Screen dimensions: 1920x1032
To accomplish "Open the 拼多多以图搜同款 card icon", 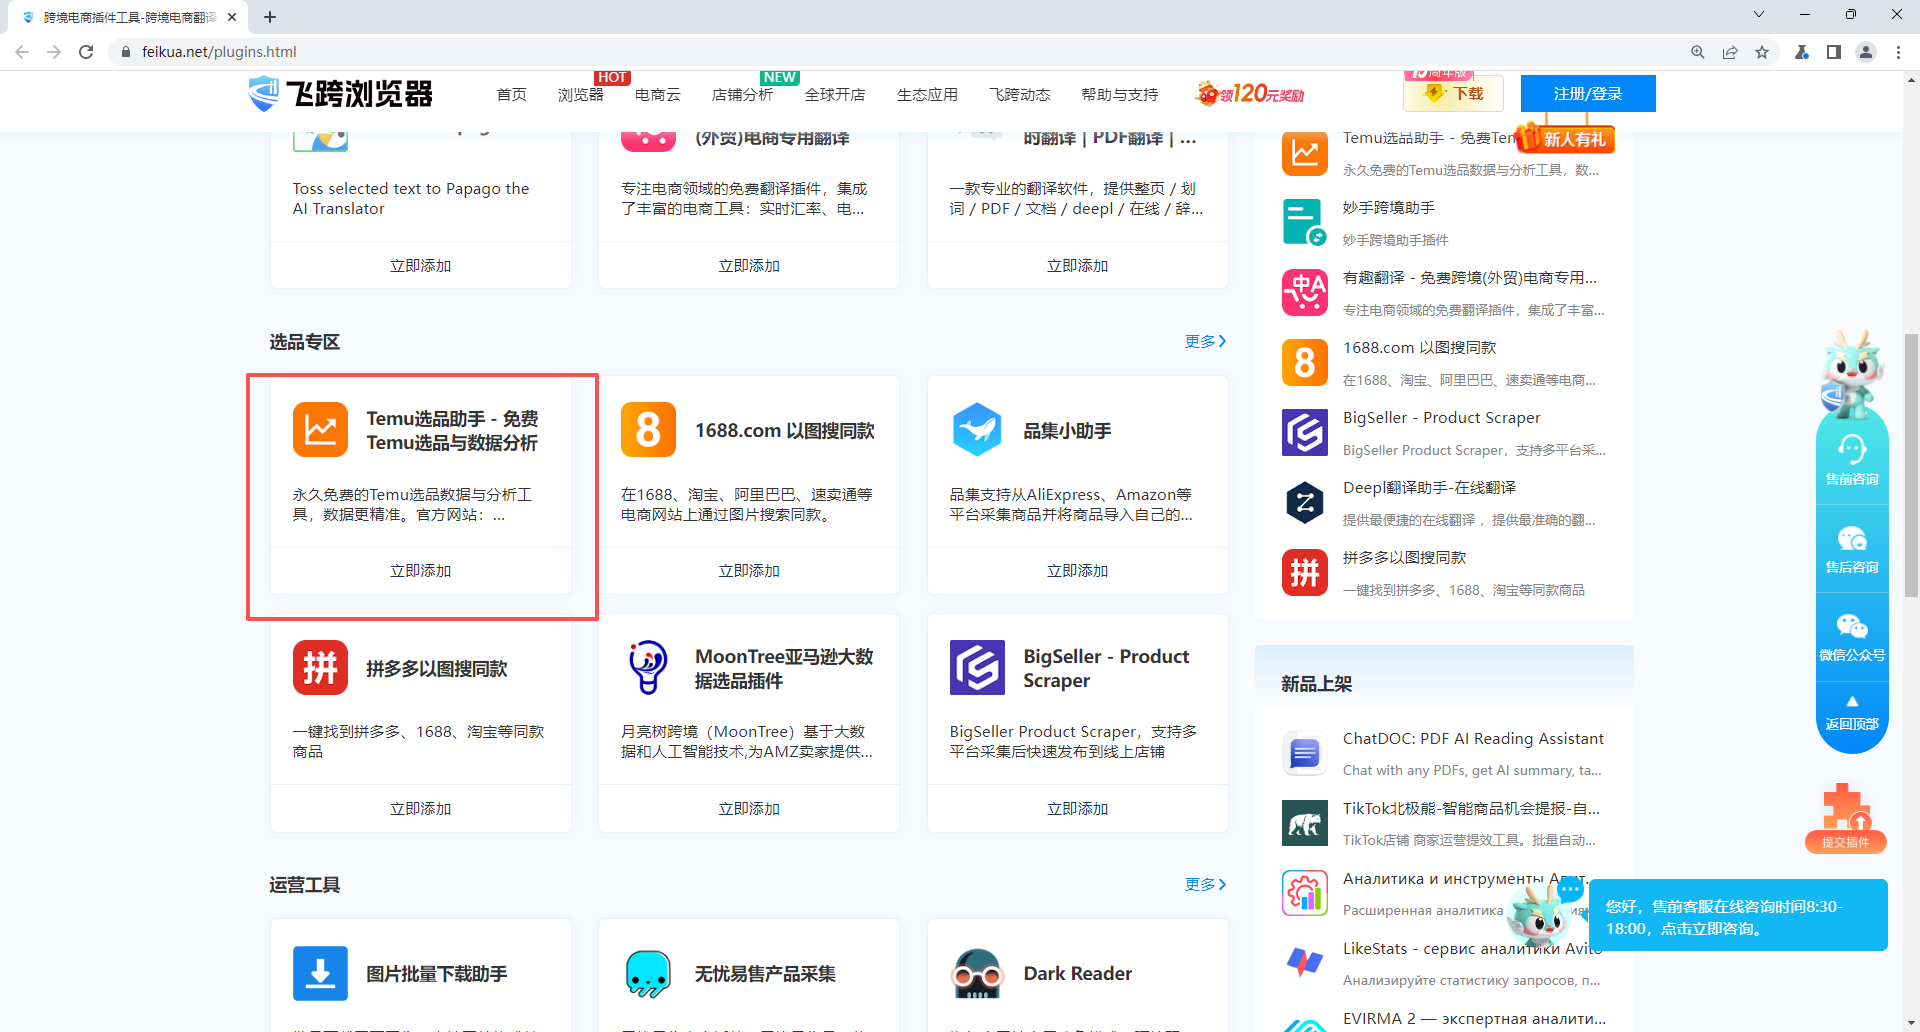I will tap(320, 668).
